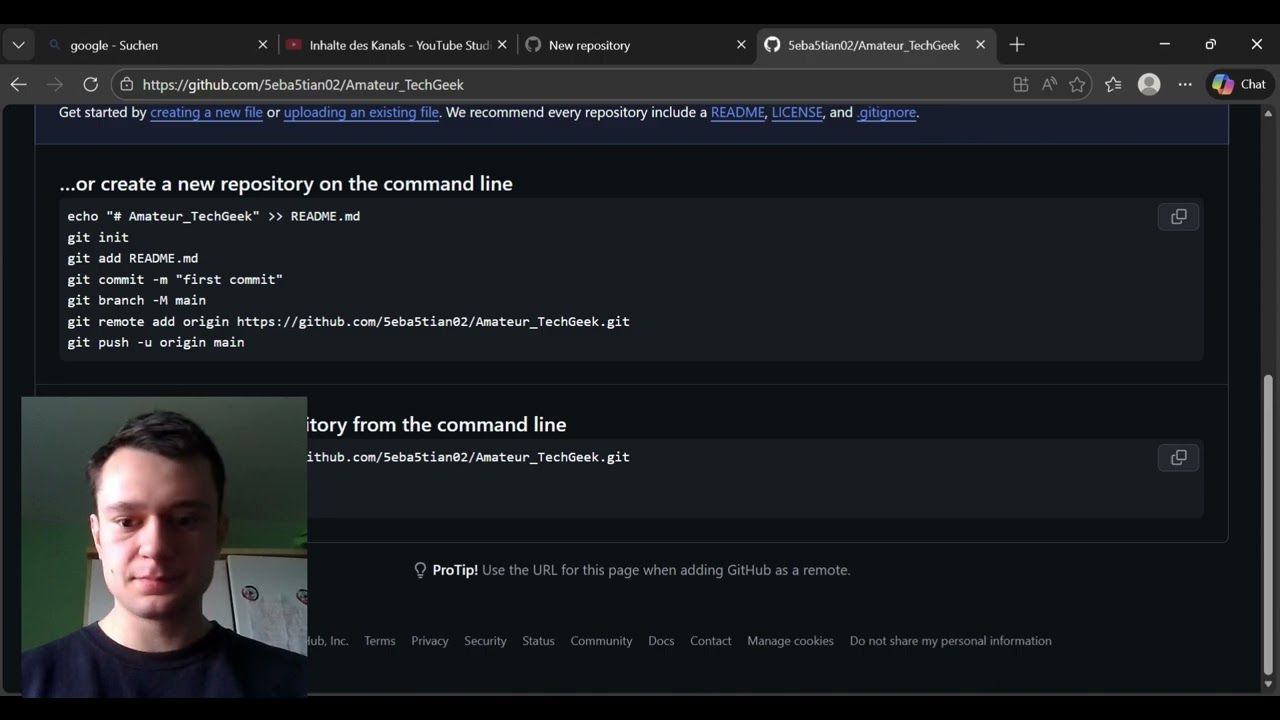Click the webcam overlay video
The image size is (1280, 720).
tap(164, 547)
